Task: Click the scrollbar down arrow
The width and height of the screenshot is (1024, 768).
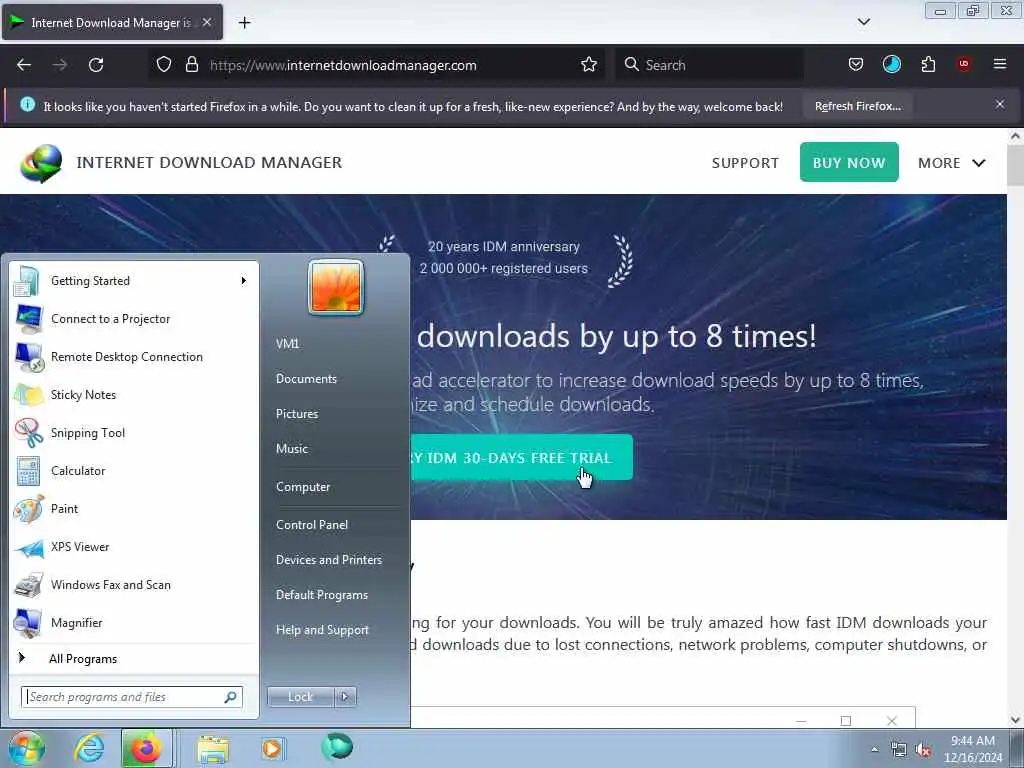Action: (x=1015, y=720)
